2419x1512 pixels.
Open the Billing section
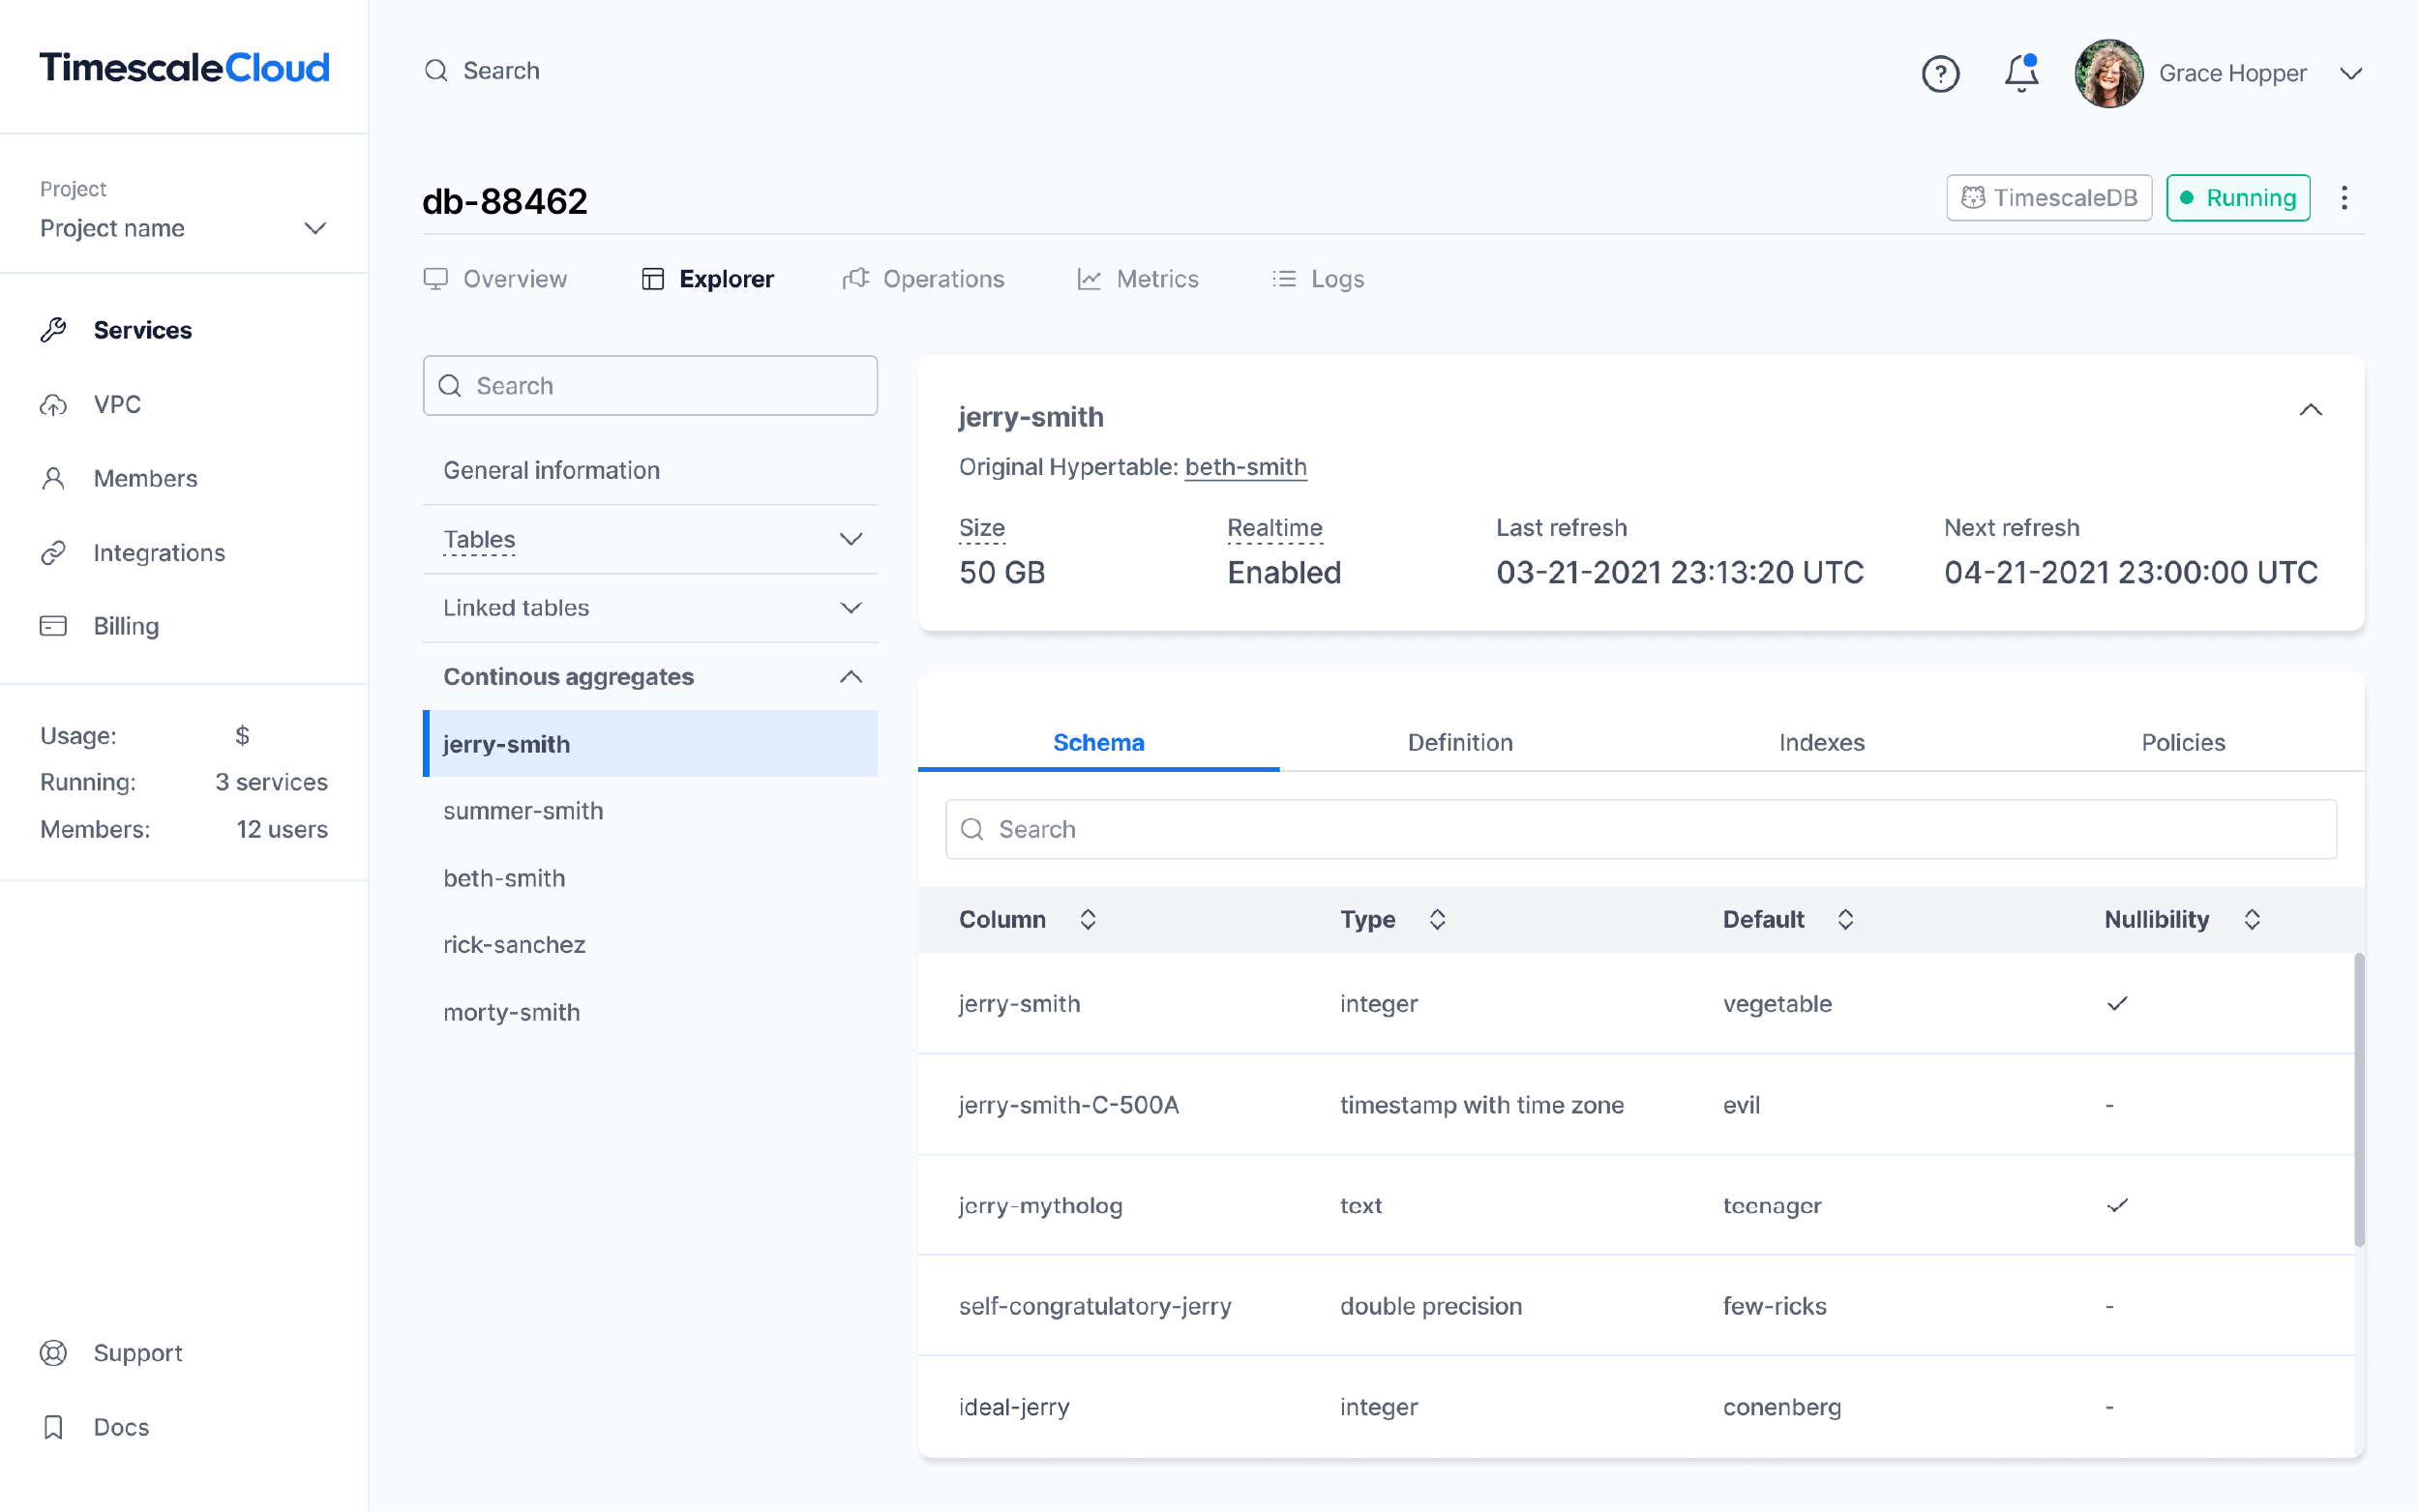126,626
